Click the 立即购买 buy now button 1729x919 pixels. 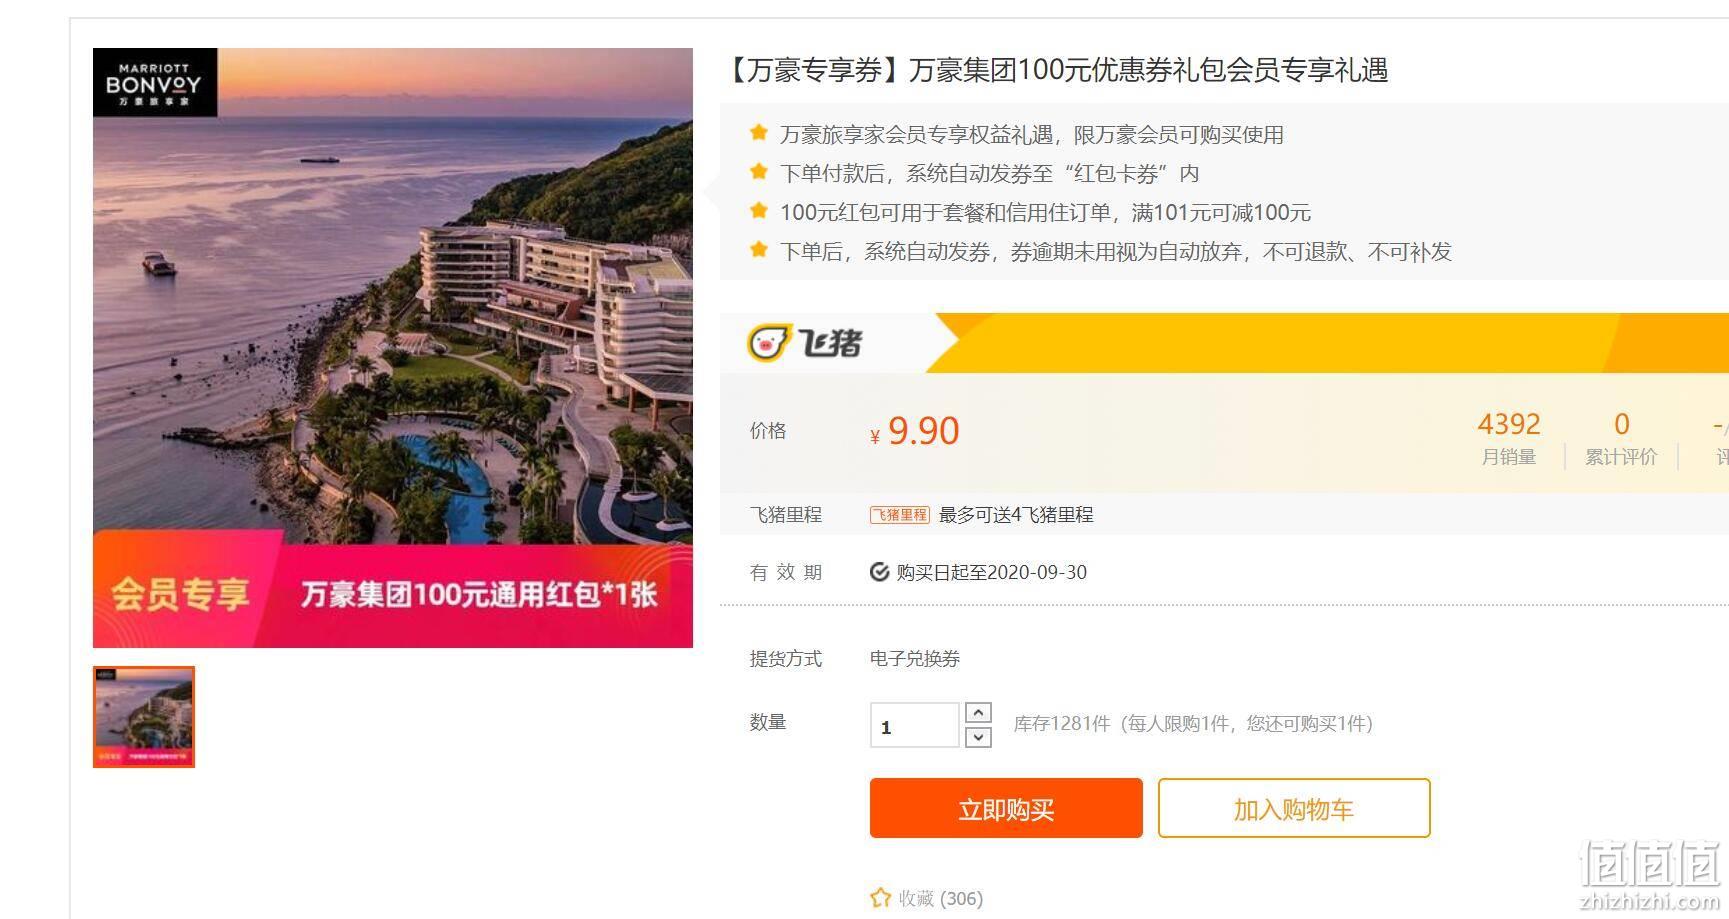1006,808
